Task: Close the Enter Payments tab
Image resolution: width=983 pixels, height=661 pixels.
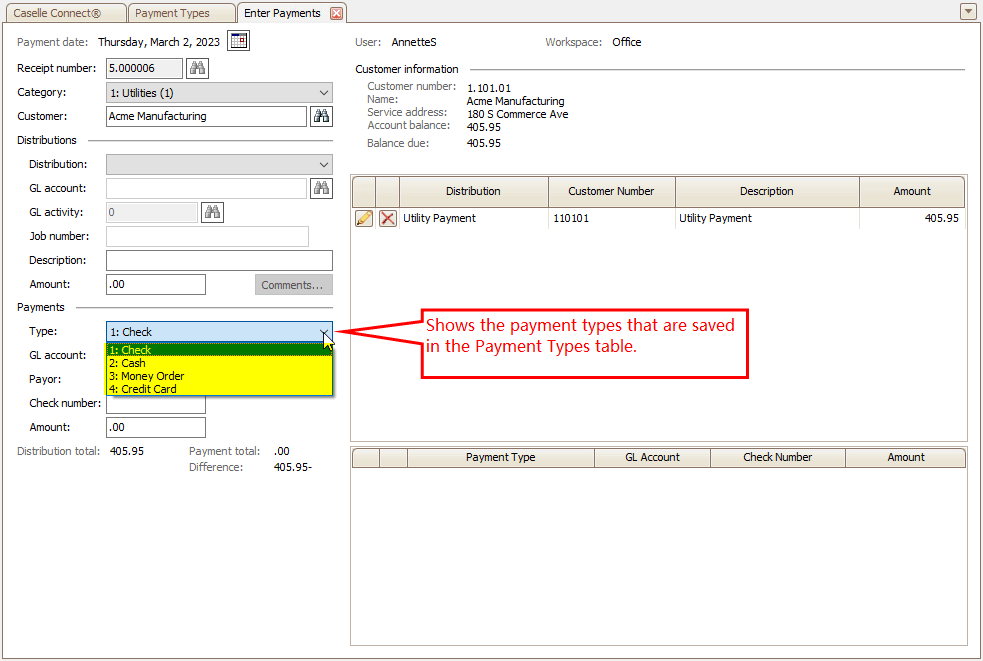Action: 336,13
